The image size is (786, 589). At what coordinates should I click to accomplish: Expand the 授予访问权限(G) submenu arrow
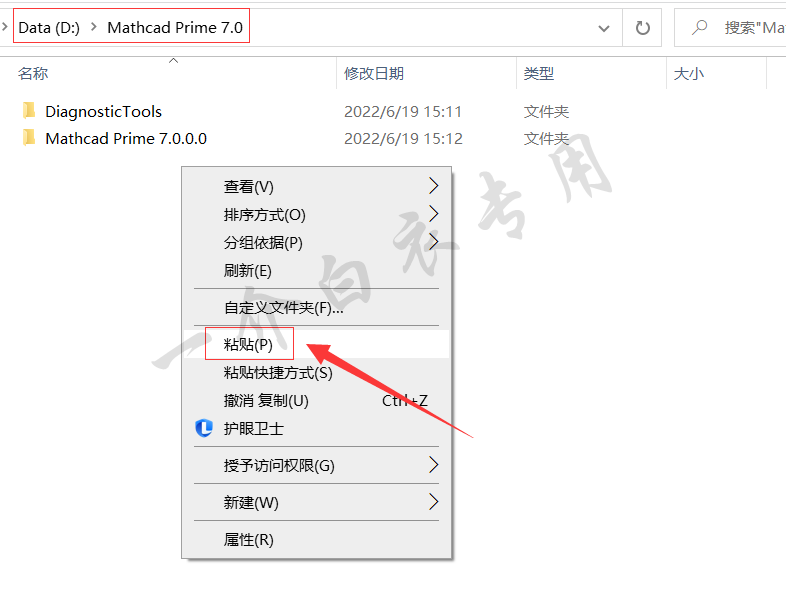pyautogui.click(x=434, y=465)
